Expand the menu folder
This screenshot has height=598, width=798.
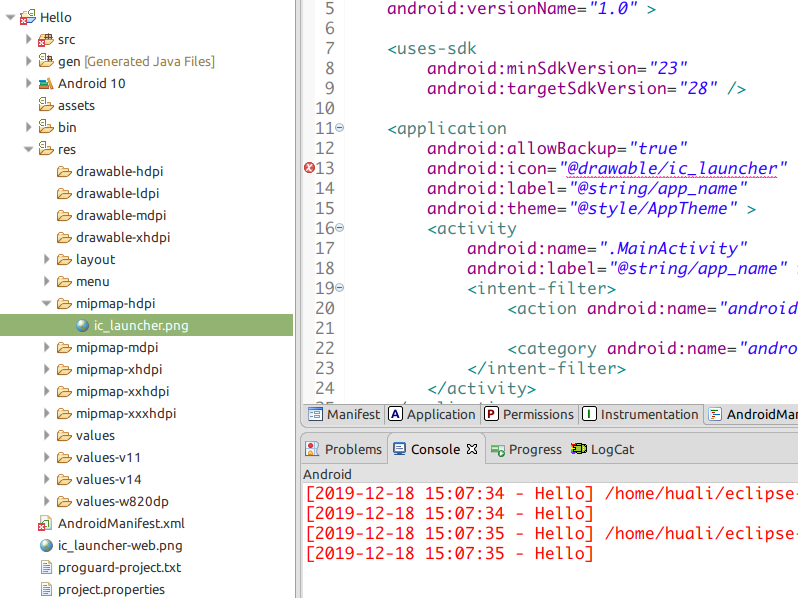pyautogui.click(x=47, y=281)
